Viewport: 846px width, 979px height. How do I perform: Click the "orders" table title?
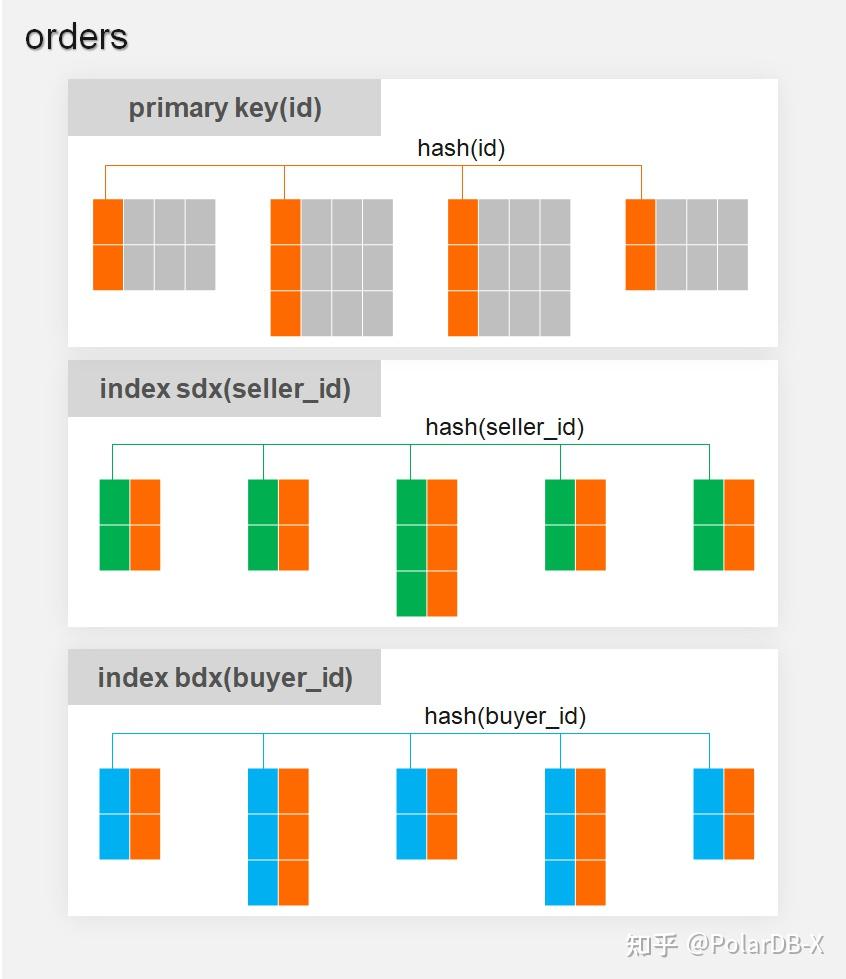76,38
